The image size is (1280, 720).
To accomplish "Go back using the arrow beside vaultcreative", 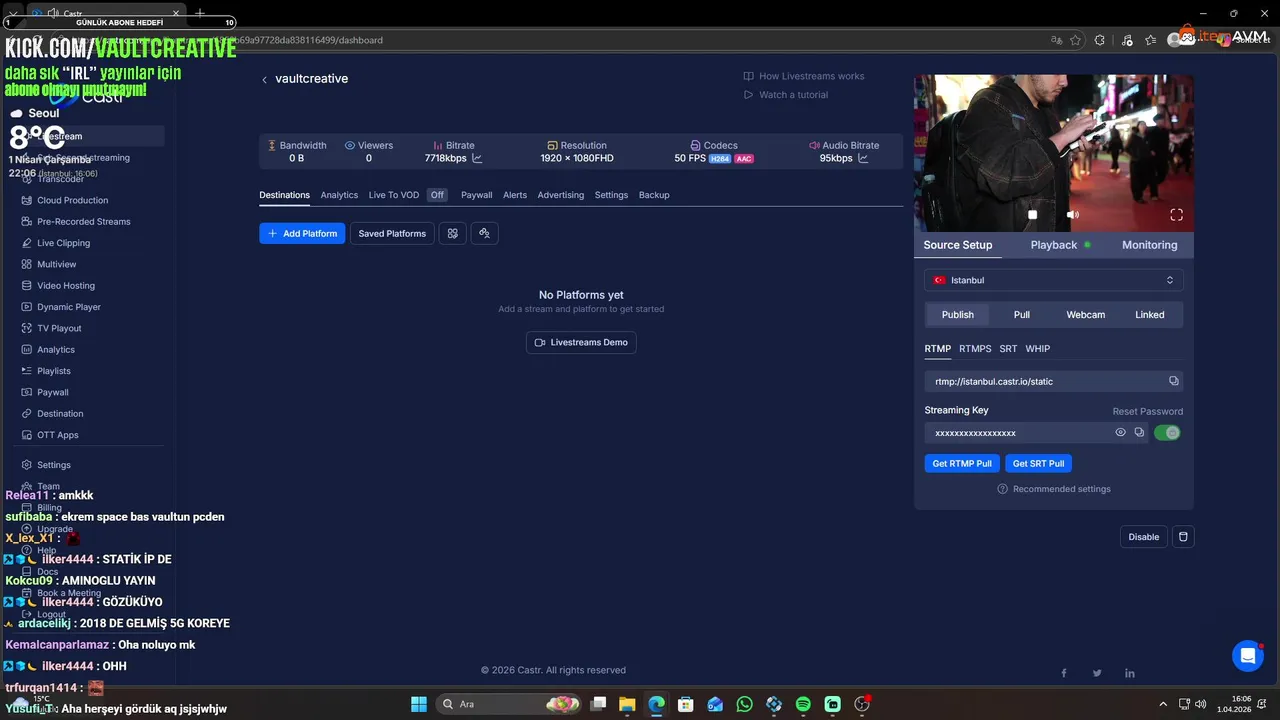I will coord(264,79).
